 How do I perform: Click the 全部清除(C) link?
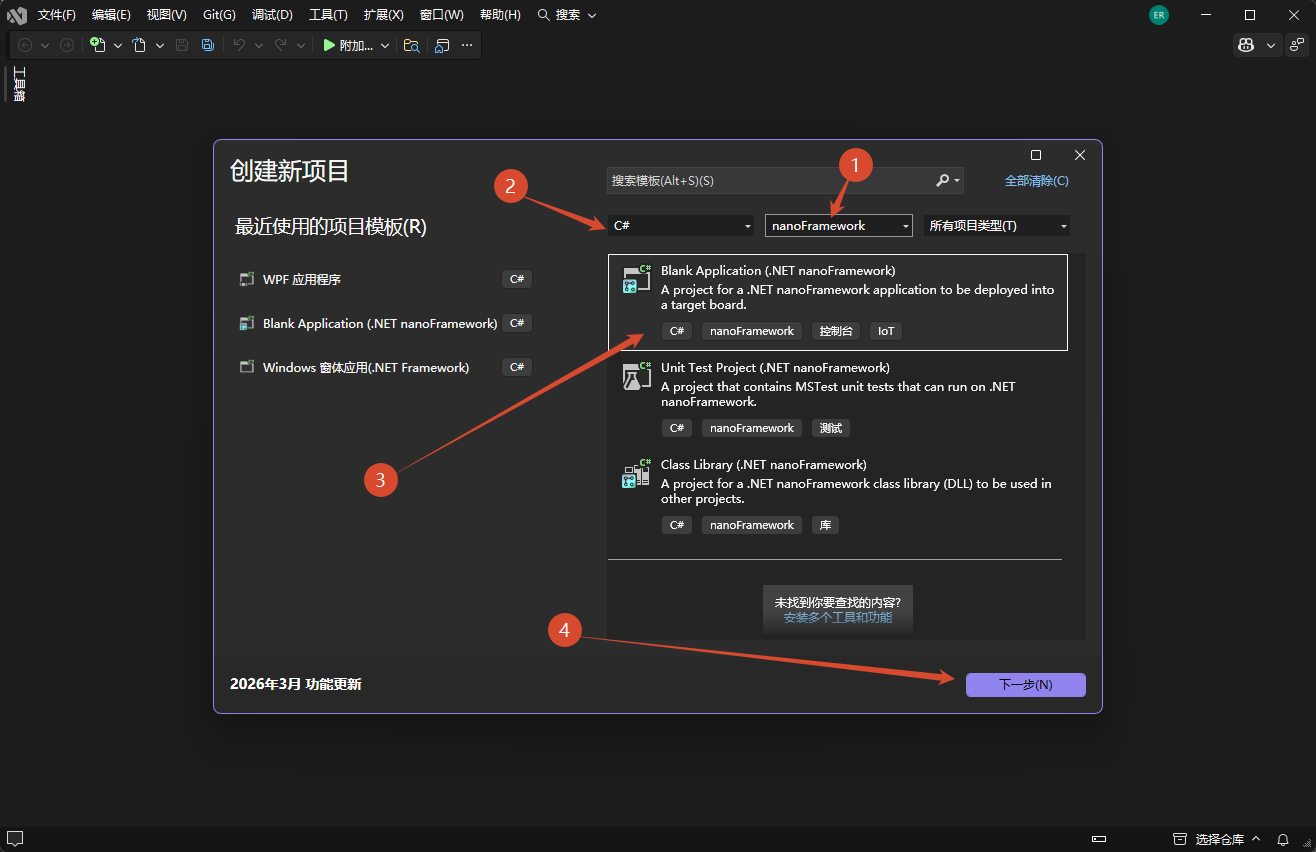(1036, 181)
